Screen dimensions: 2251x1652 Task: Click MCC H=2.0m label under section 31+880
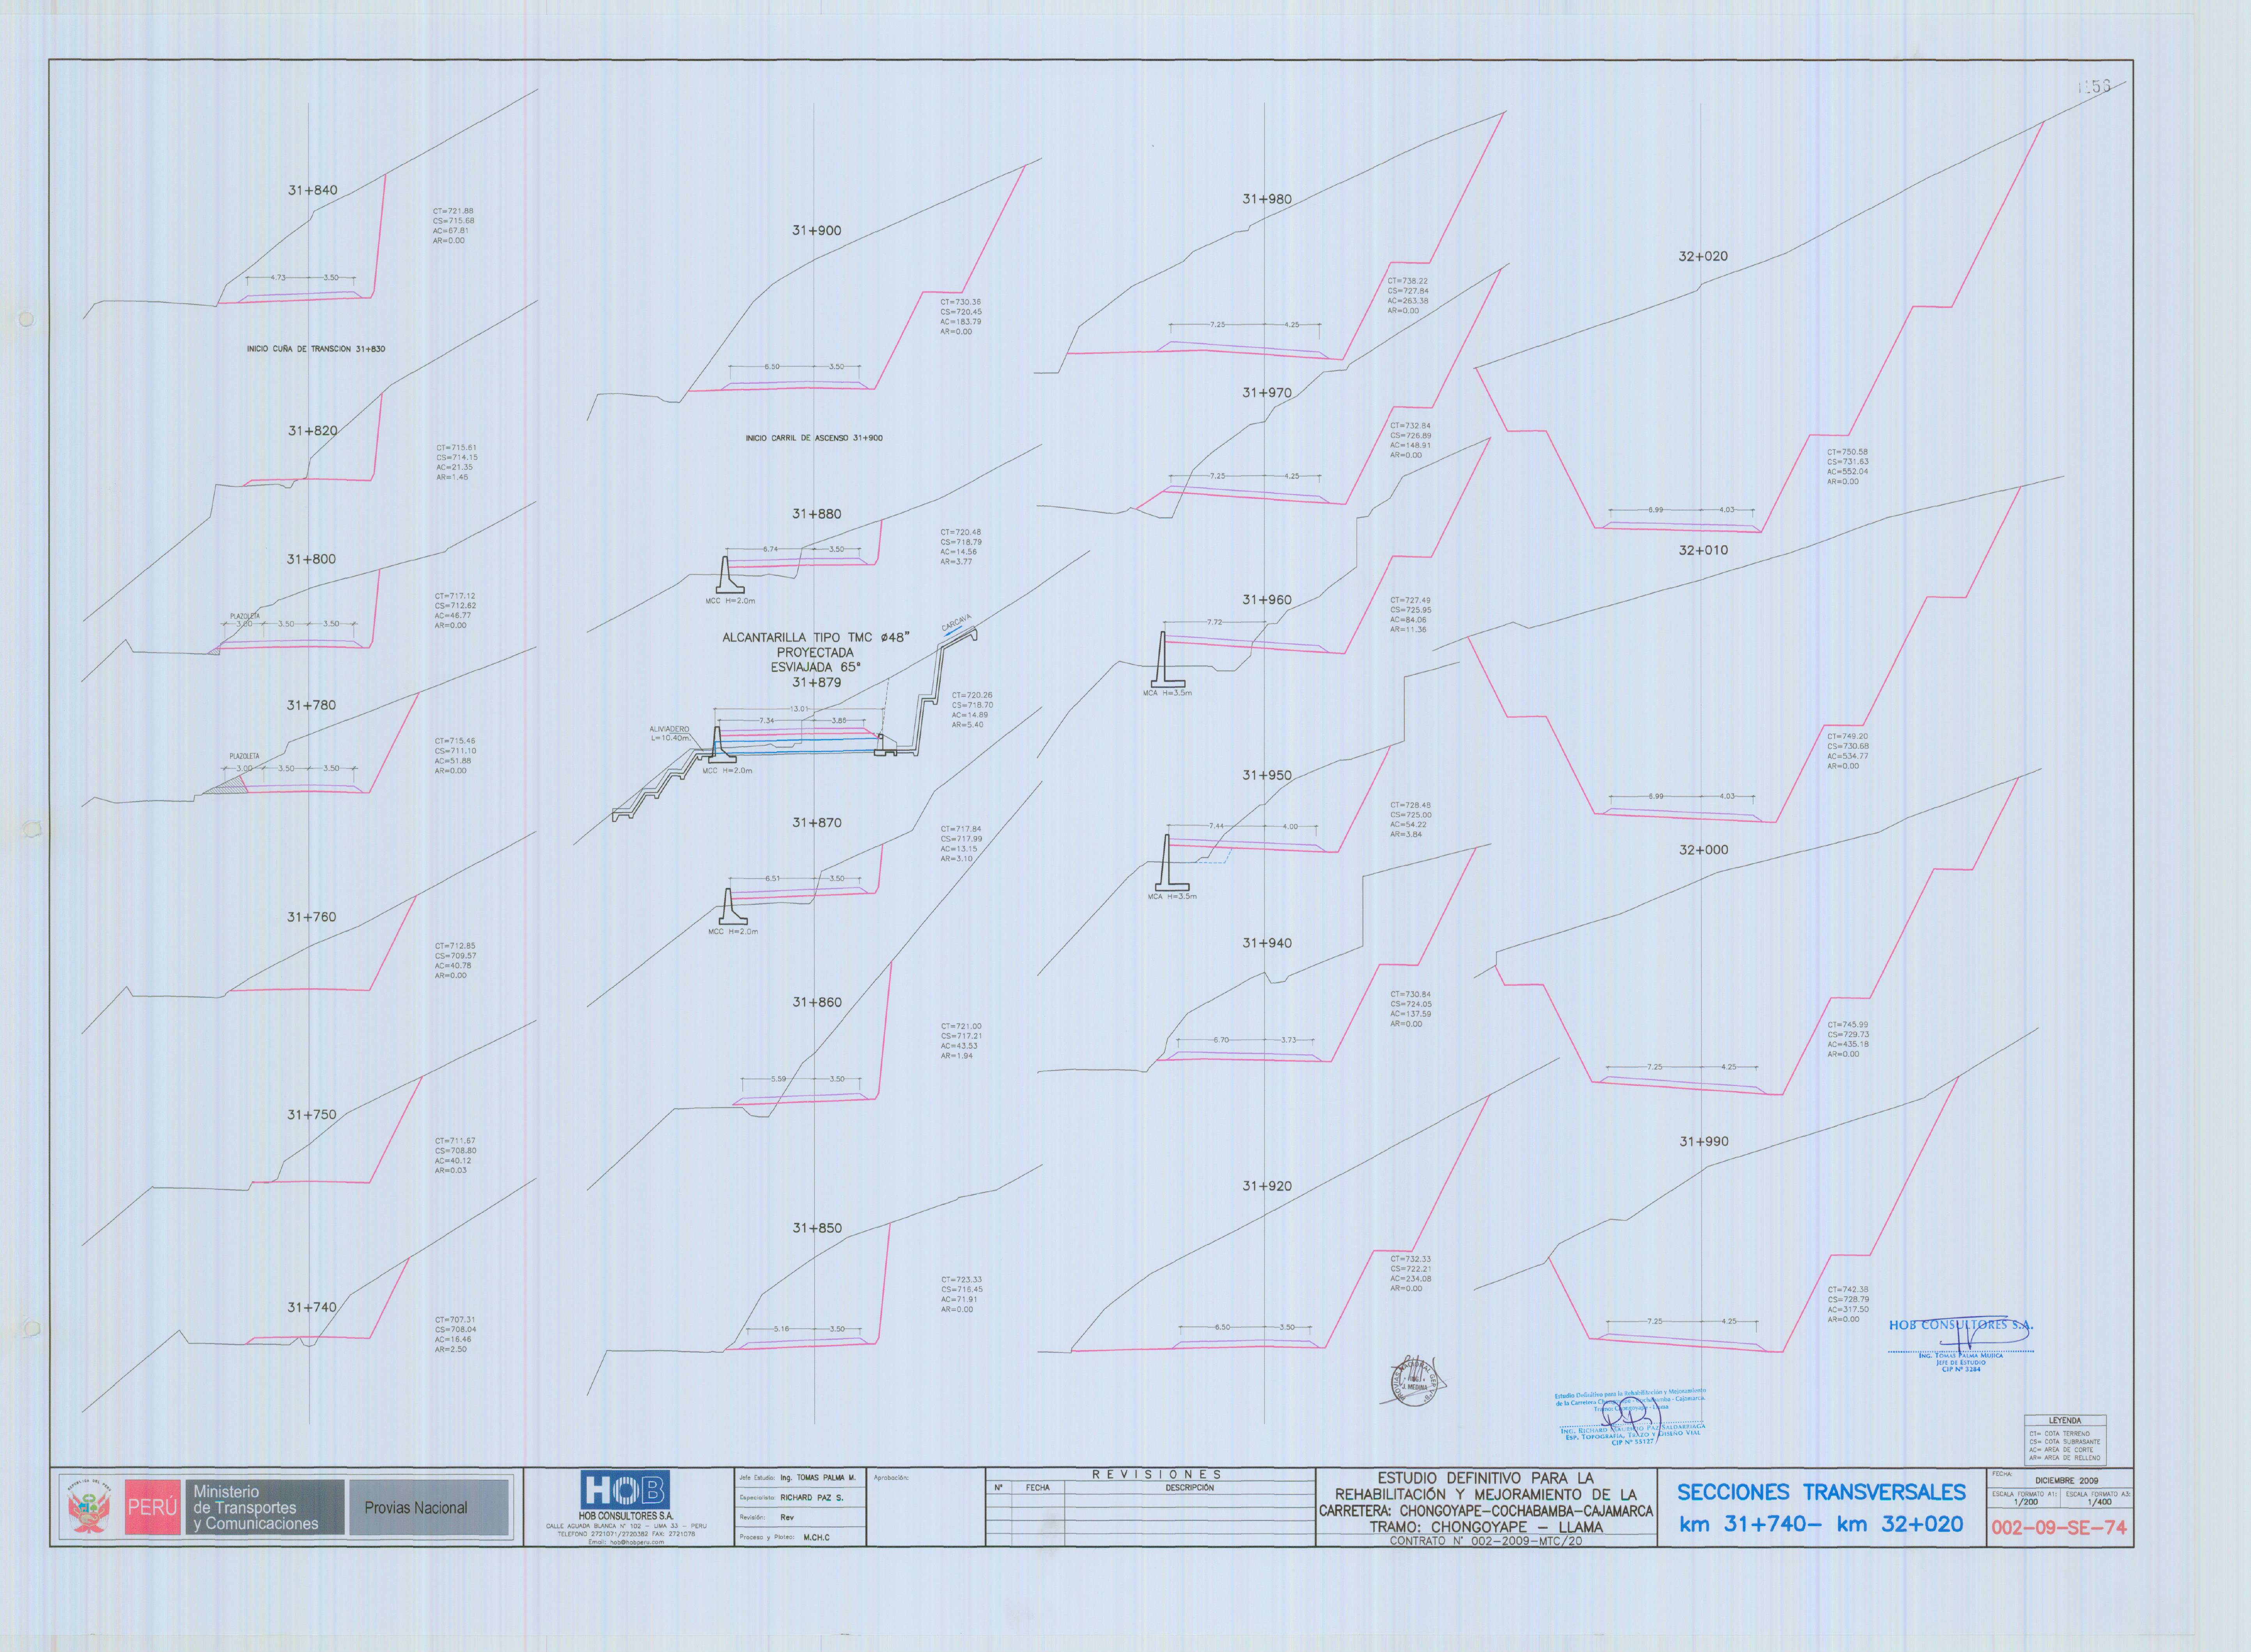730,601
